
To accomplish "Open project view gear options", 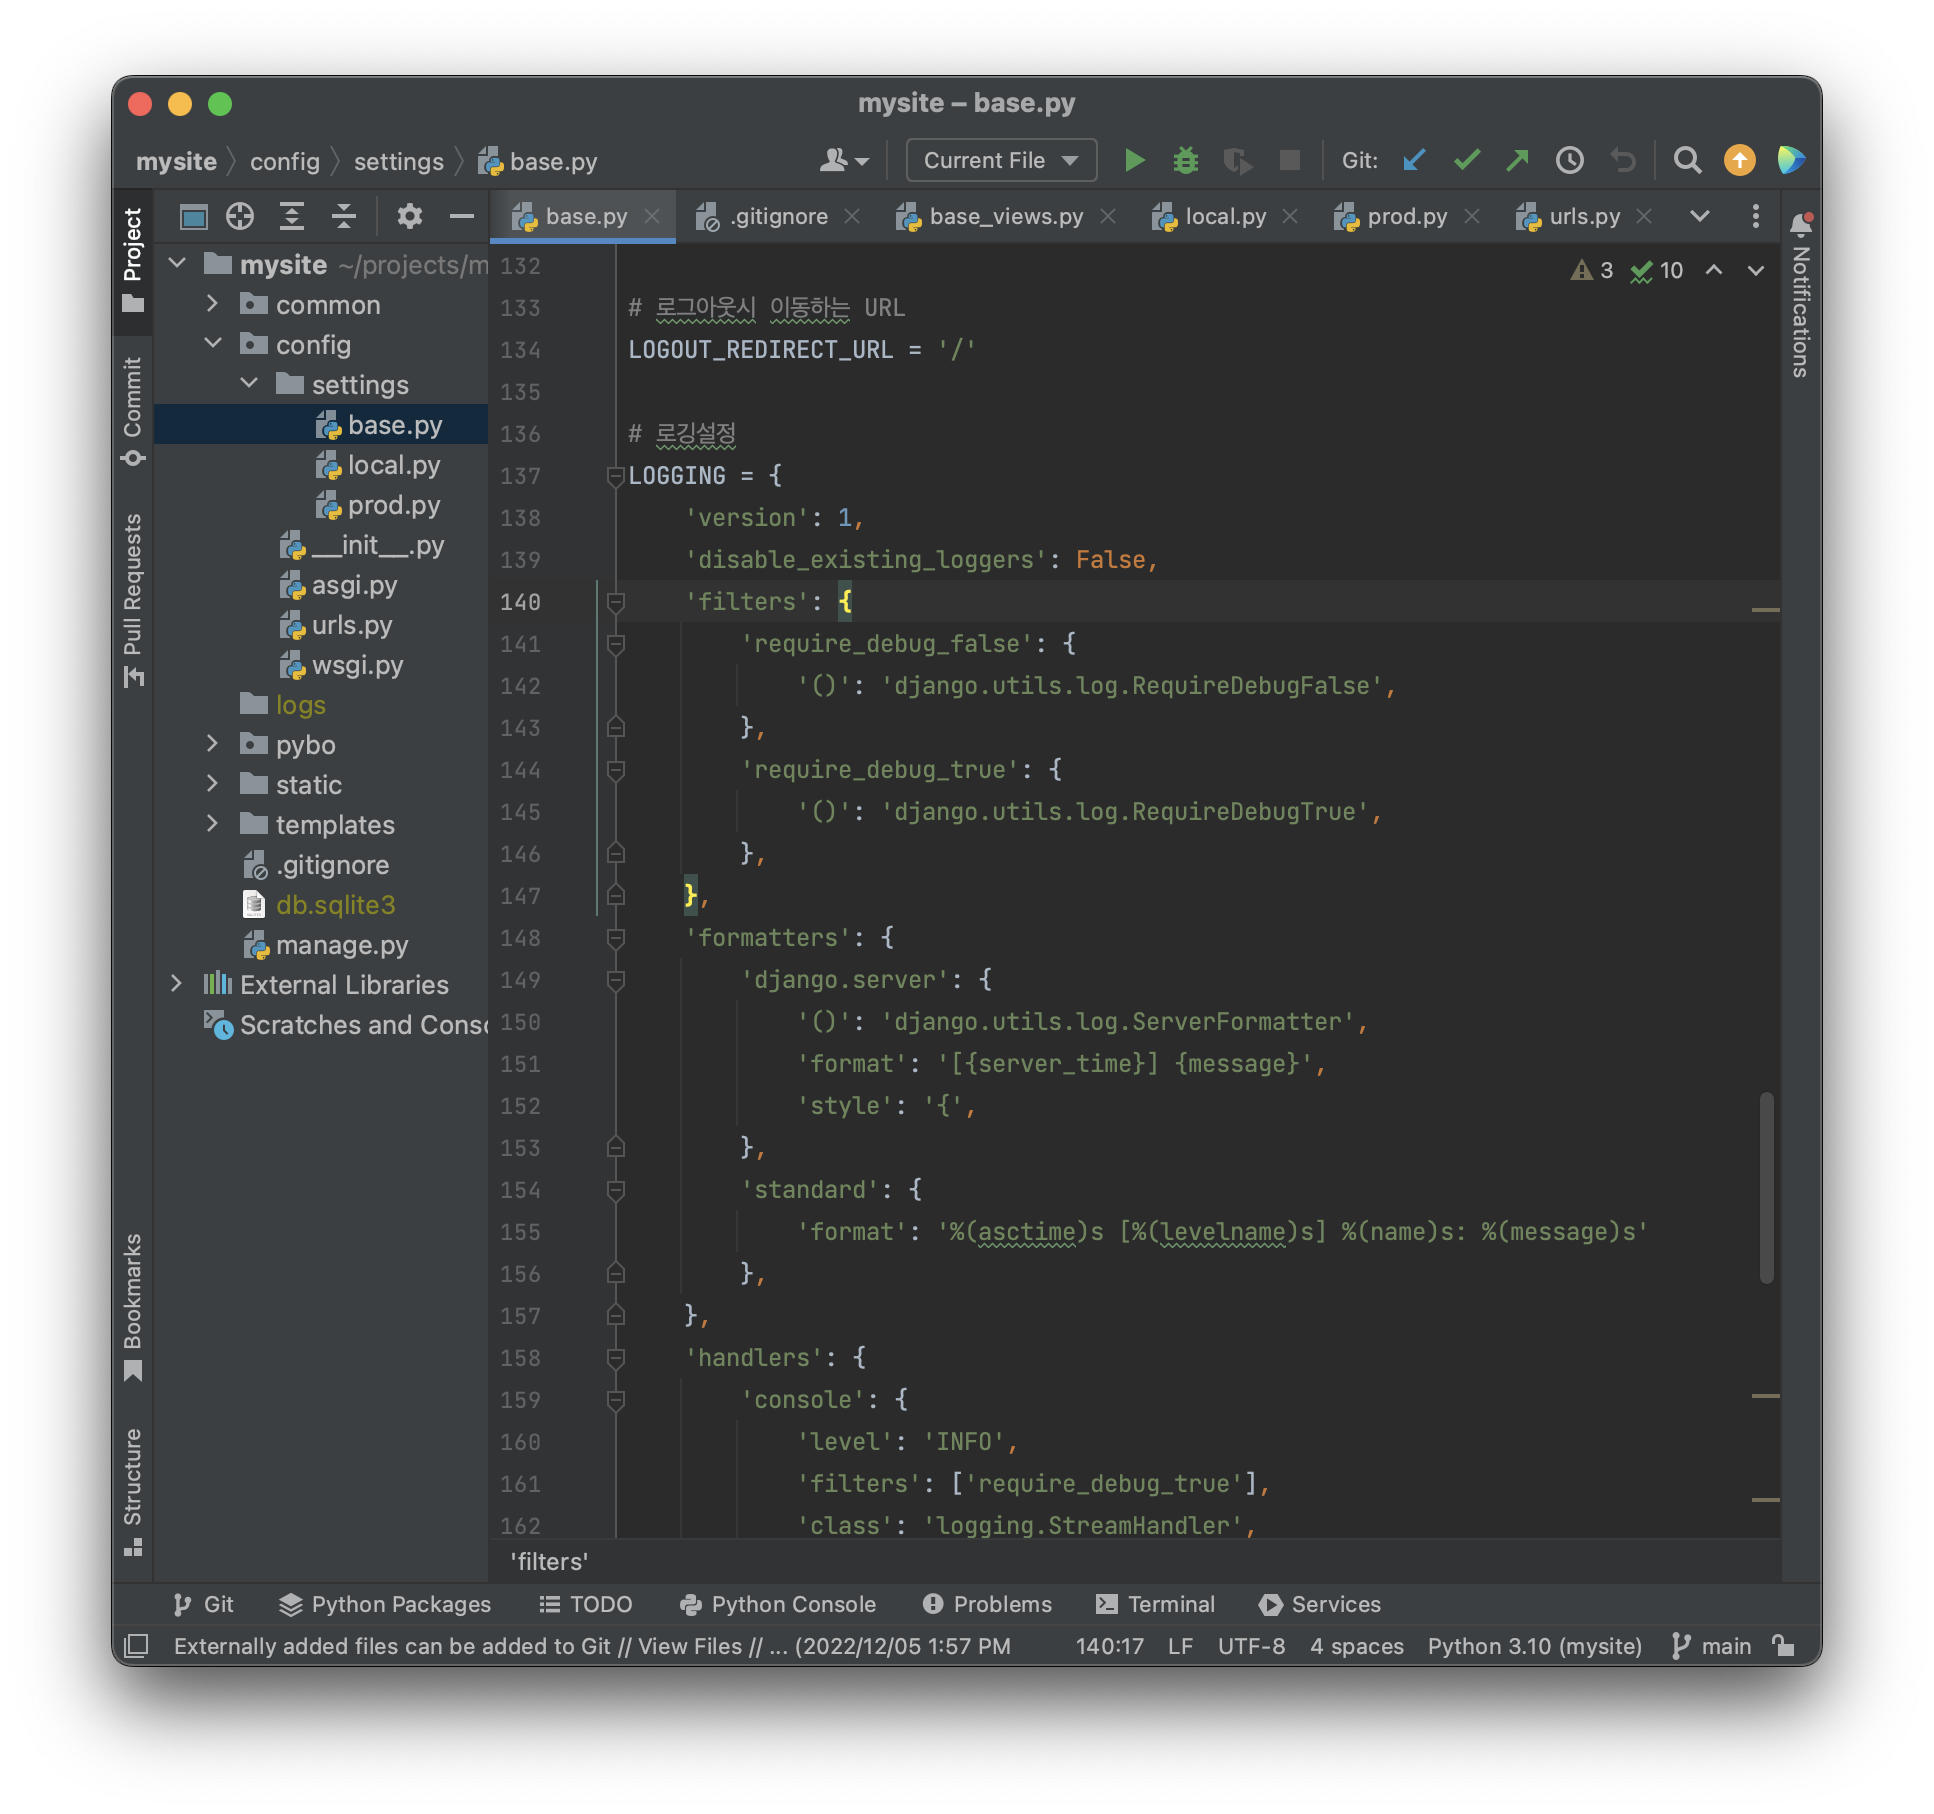I will (x=409, y=216).
